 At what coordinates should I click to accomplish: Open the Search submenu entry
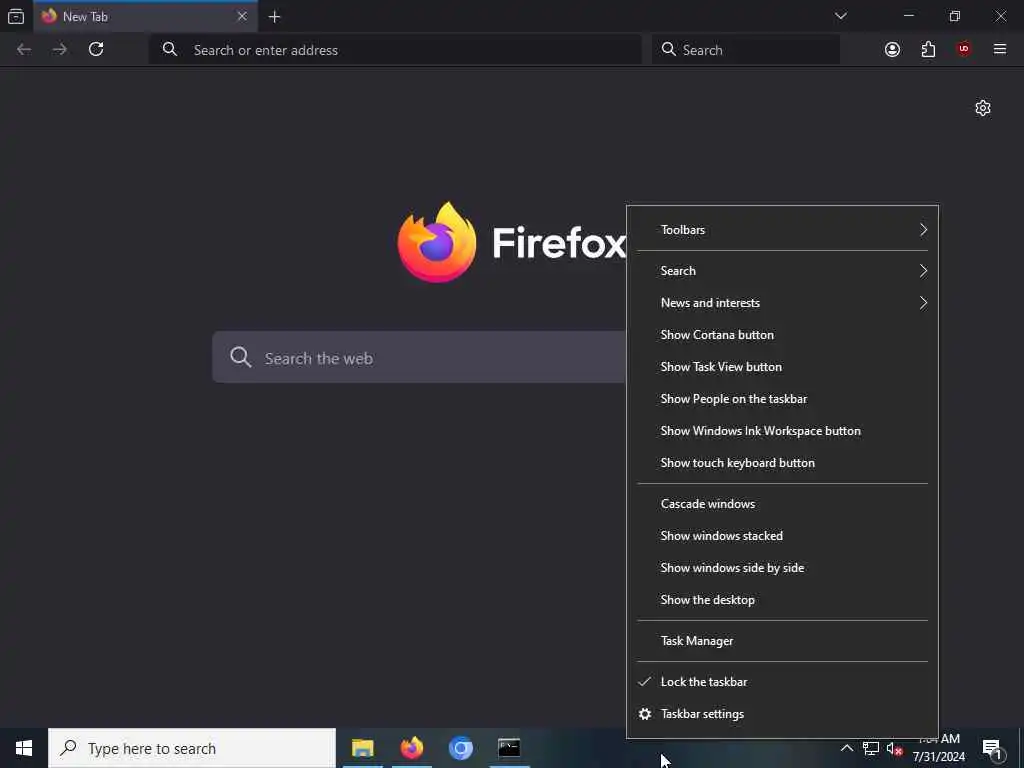pos(782,270)
